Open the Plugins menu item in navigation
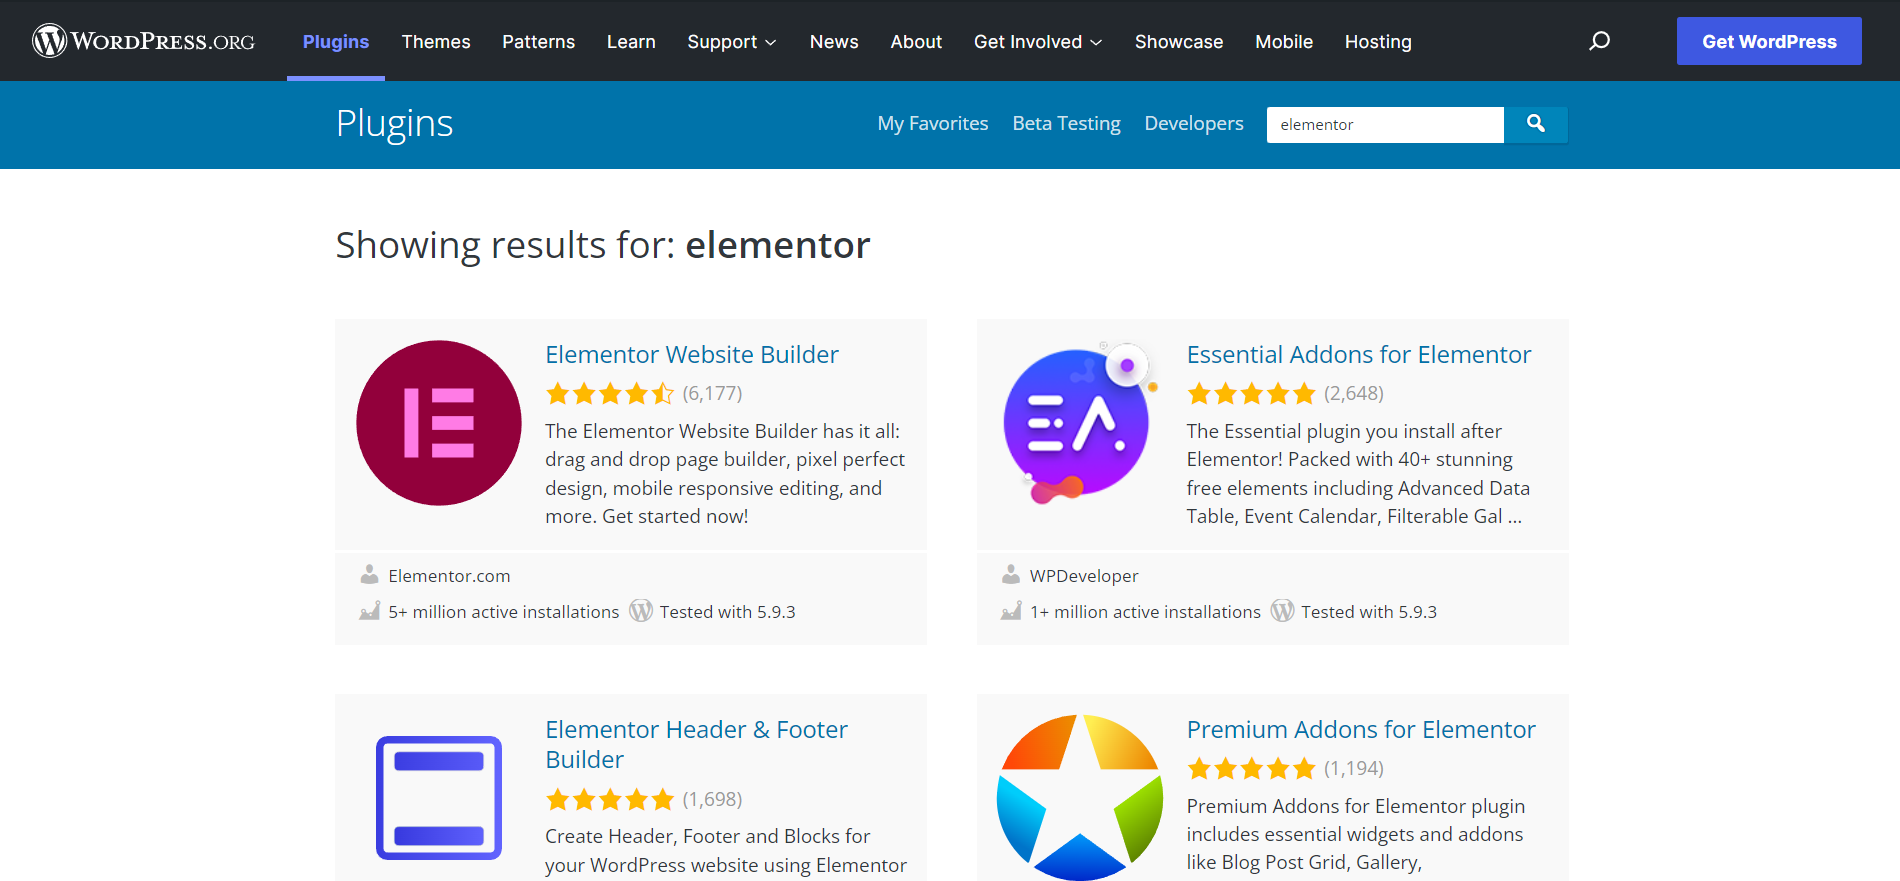 click(335, 41)
